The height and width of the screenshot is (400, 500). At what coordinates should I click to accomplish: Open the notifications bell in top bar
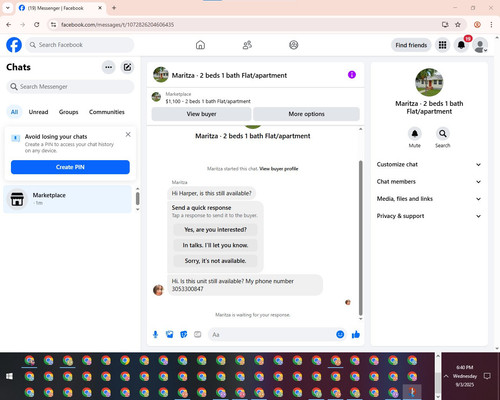[461, 45]
